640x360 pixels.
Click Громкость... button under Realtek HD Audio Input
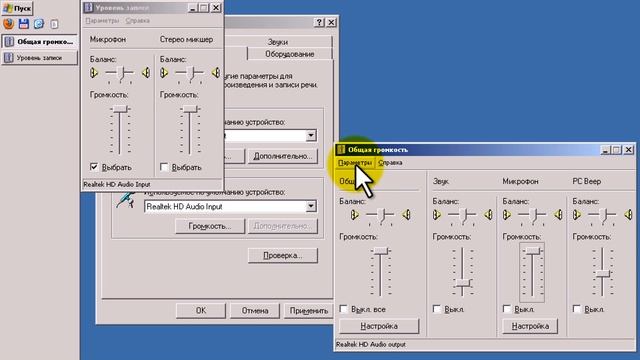(210, 226)
